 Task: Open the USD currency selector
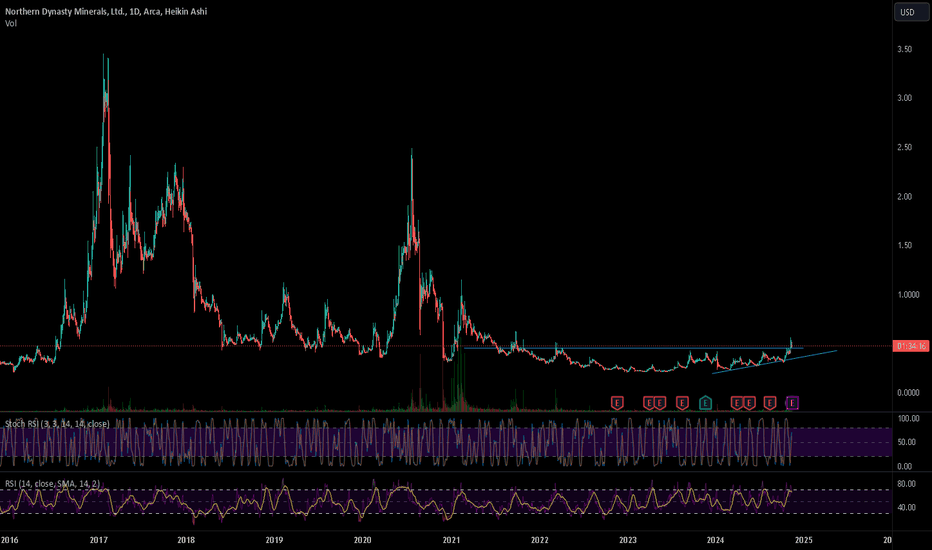click(x=911, y=12)
